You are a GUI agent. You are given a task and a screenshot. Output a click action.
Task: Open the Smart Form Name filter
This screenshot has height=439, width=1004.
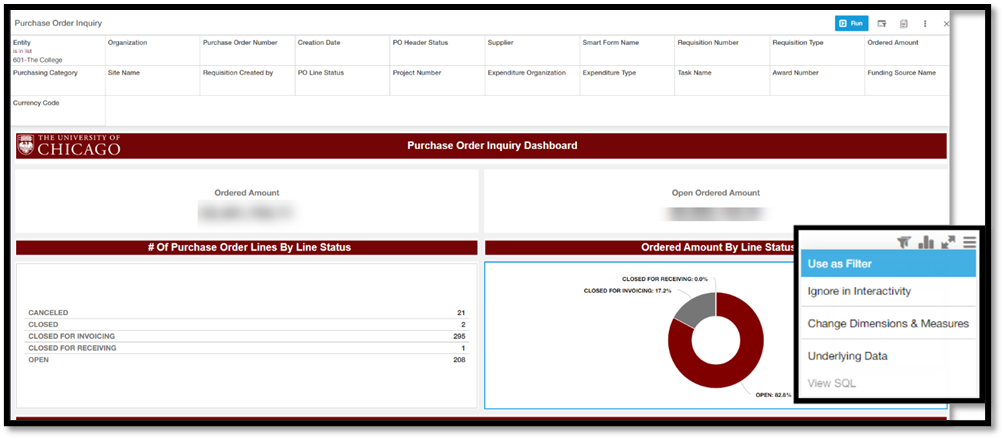click(627, 51)
